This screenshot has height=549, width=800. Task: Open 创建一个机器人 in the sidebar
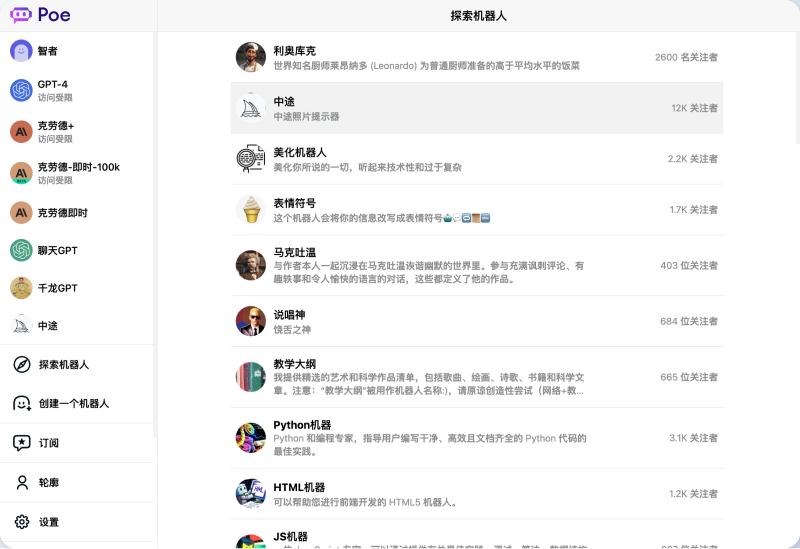(77, 404)
